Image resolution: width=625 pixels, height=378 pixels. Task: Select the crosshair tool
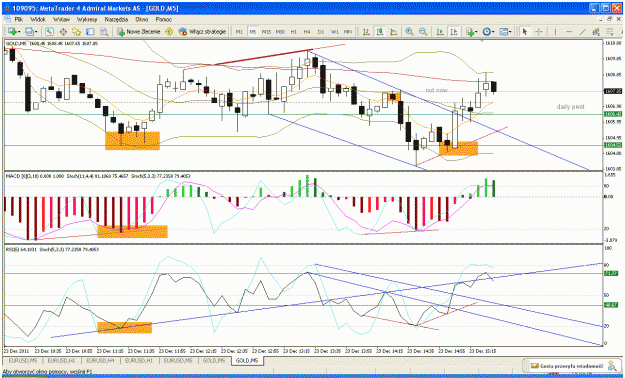539,32
